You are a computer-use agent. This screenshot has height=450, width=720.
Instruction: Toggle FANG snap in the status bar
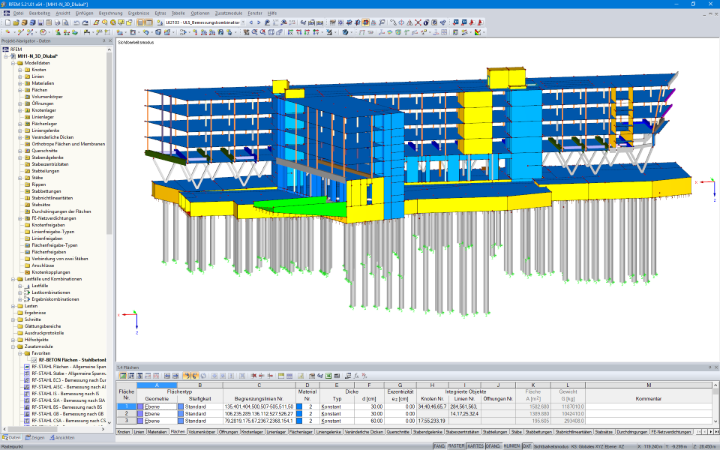click(439, 446)
